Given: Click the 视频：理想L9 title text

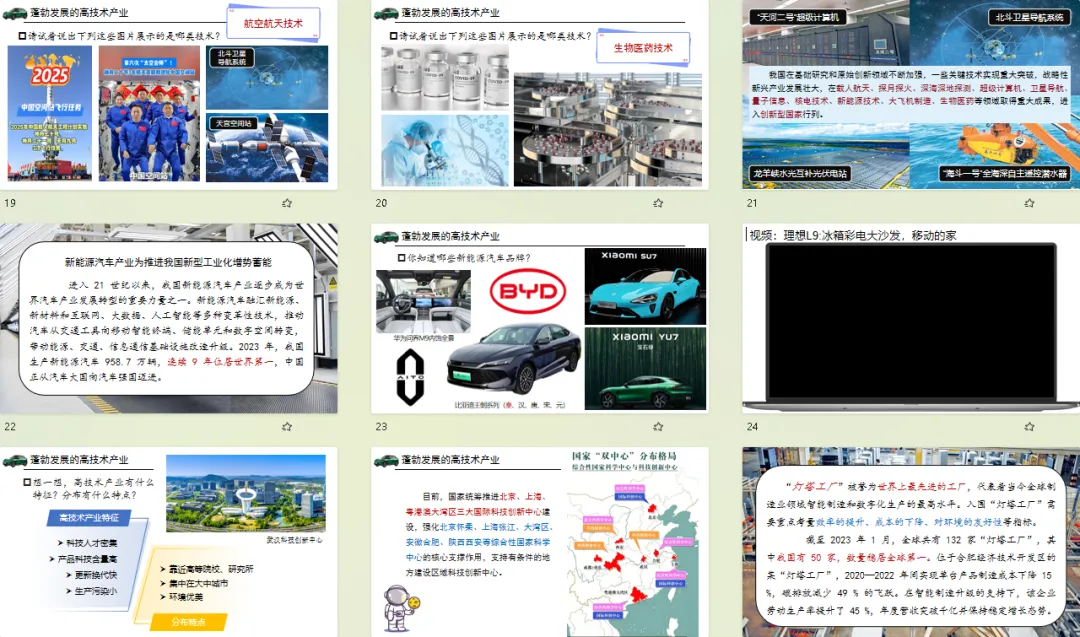Looking at the screenshot, I should click(852, 236).
